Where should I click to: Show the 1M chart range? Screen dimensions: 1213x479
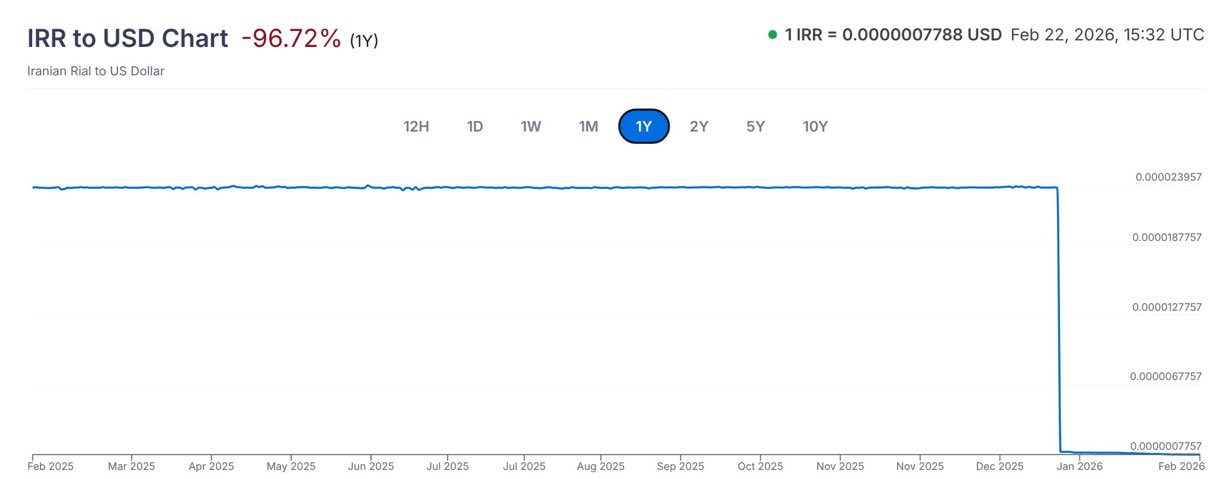tap(588, 126)
